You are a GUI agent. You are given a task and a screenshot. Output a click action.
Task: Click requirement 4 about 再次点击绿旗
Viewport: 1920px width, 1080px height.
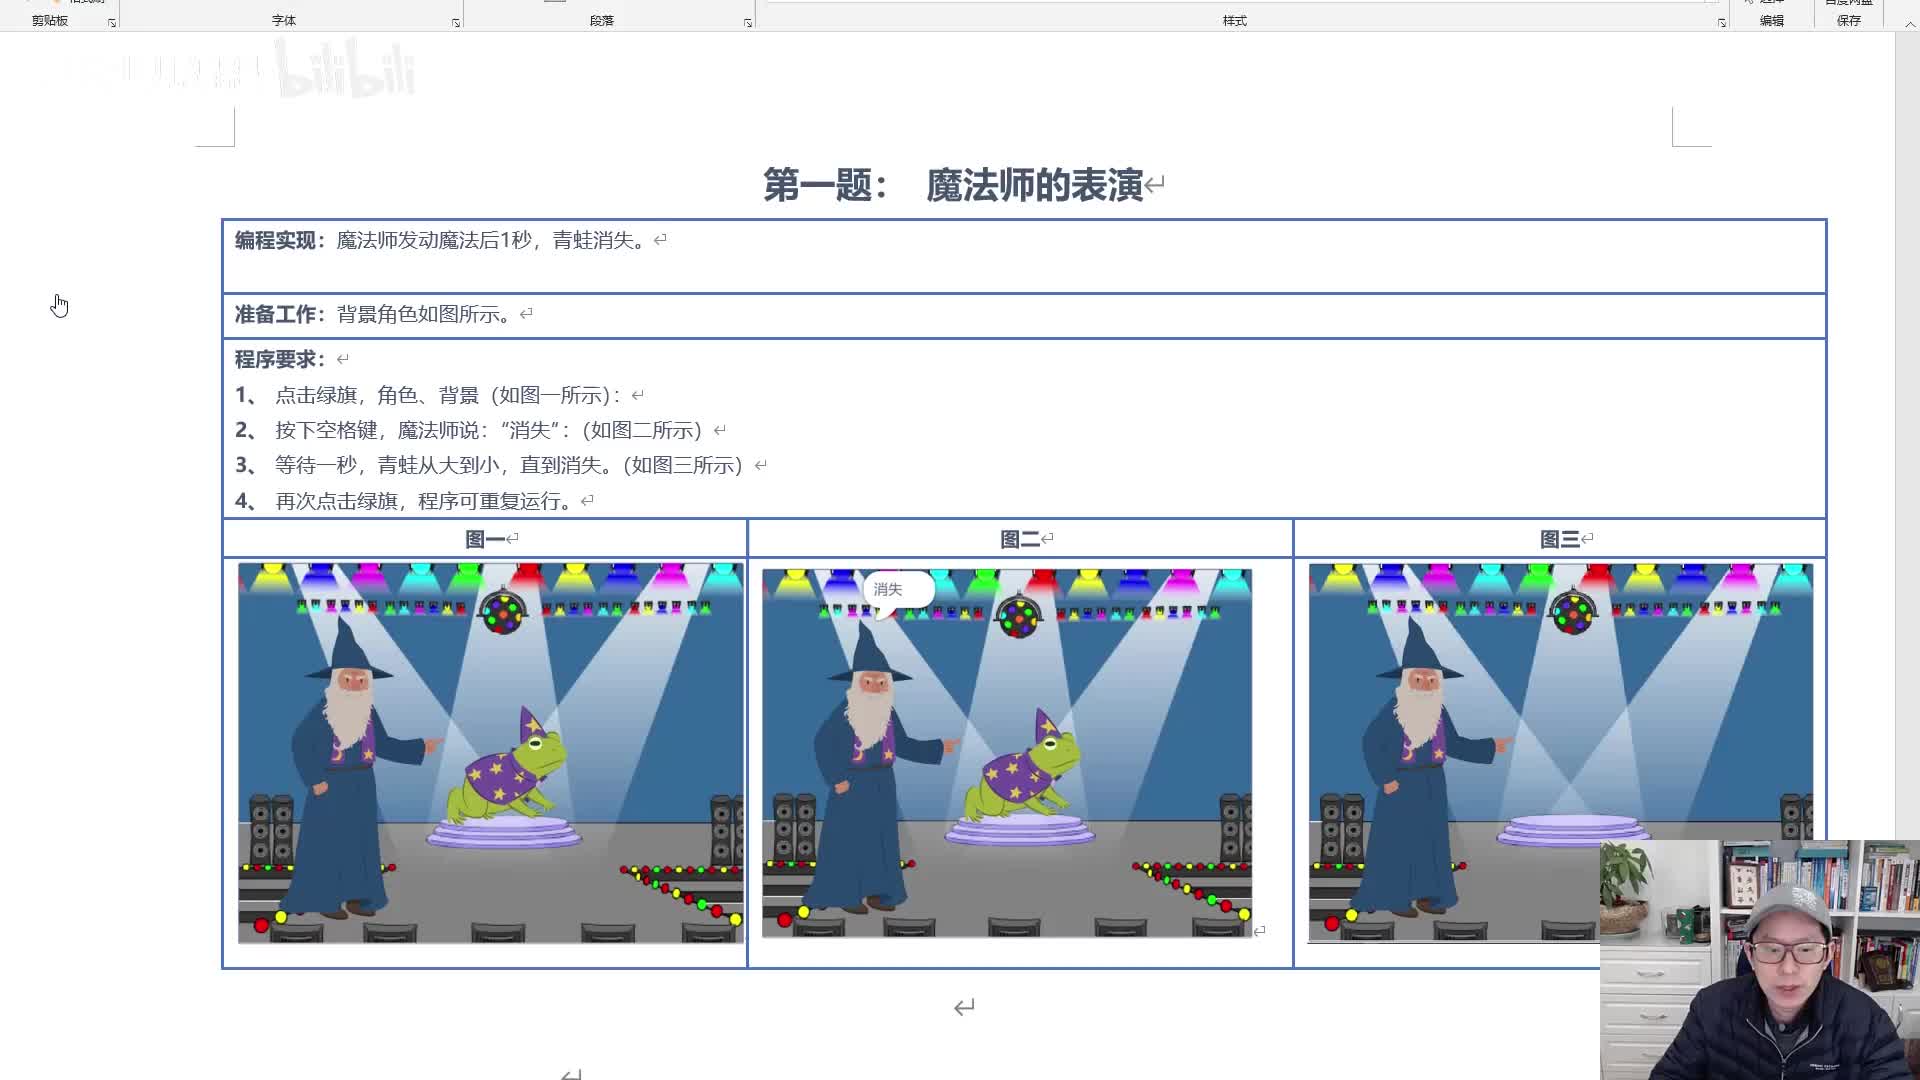pyautogui.click(x=406, y=501)
